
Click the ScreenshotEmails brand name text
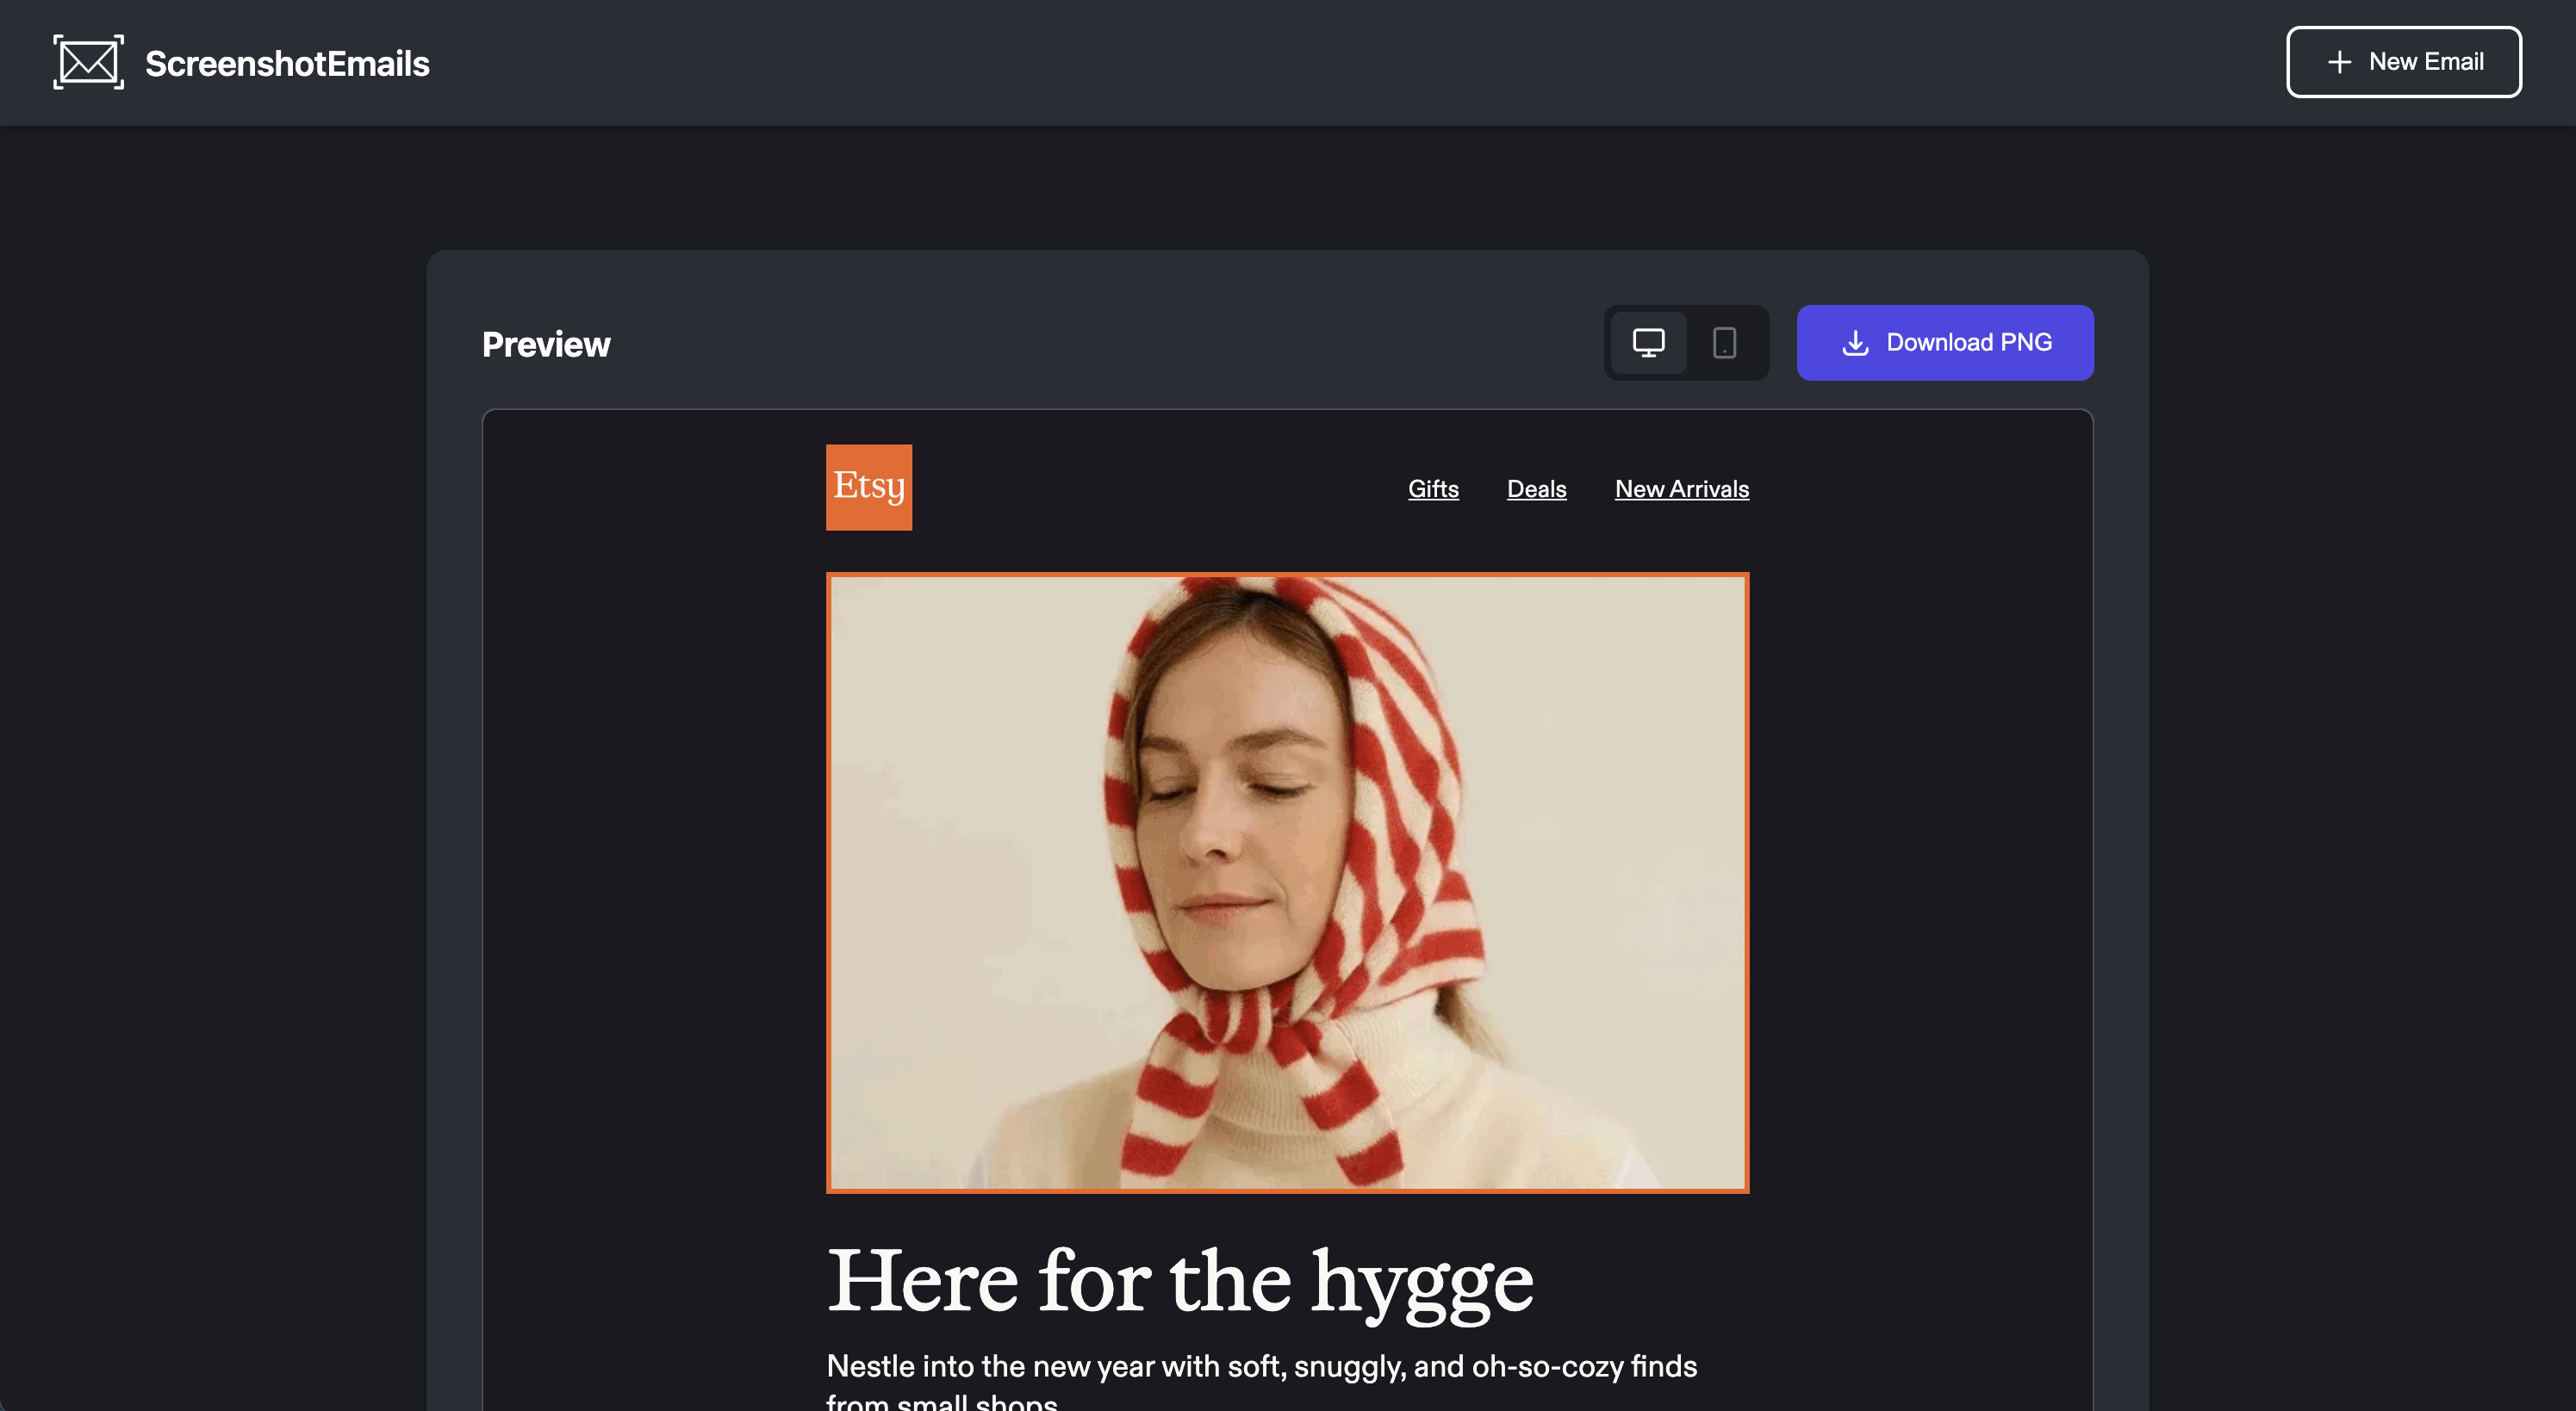click(x=287, y=64)
